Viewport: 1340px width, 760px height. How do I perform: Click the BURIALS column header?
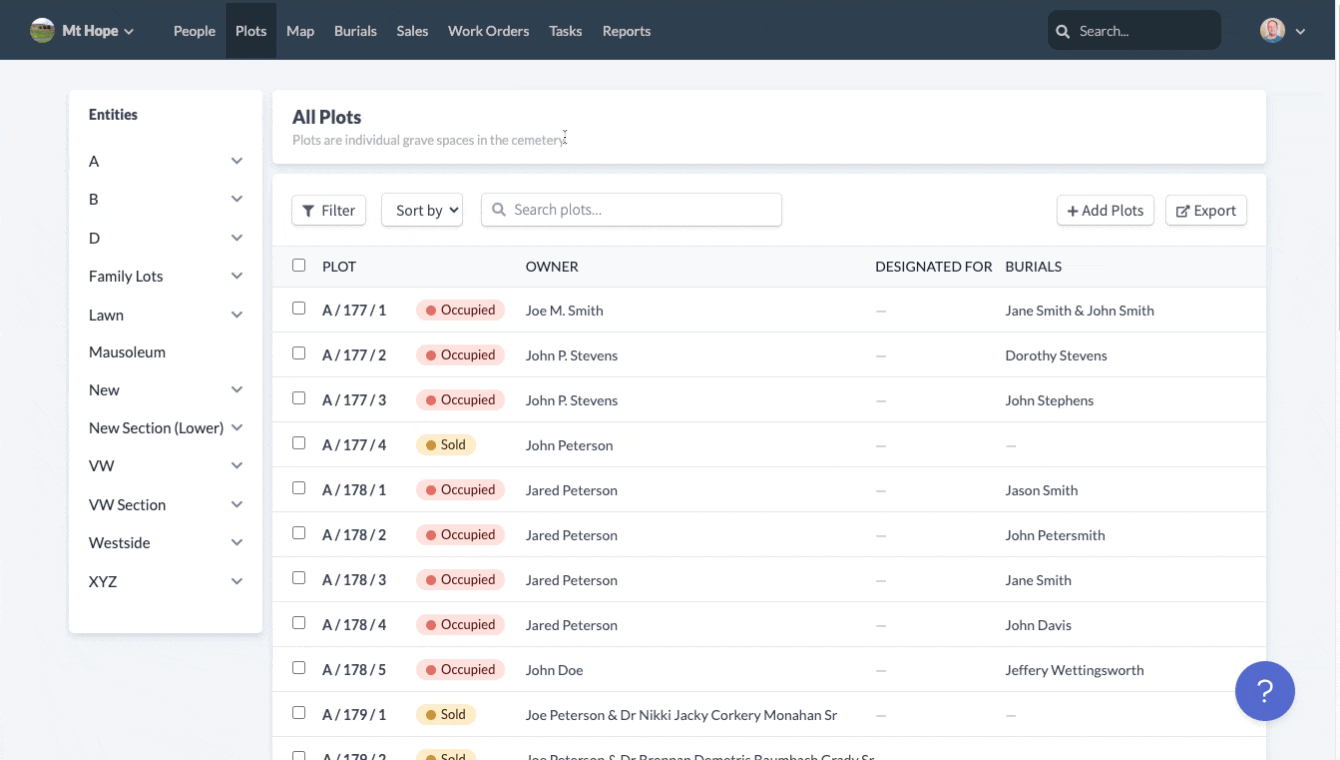click(x=1033, y=267)
